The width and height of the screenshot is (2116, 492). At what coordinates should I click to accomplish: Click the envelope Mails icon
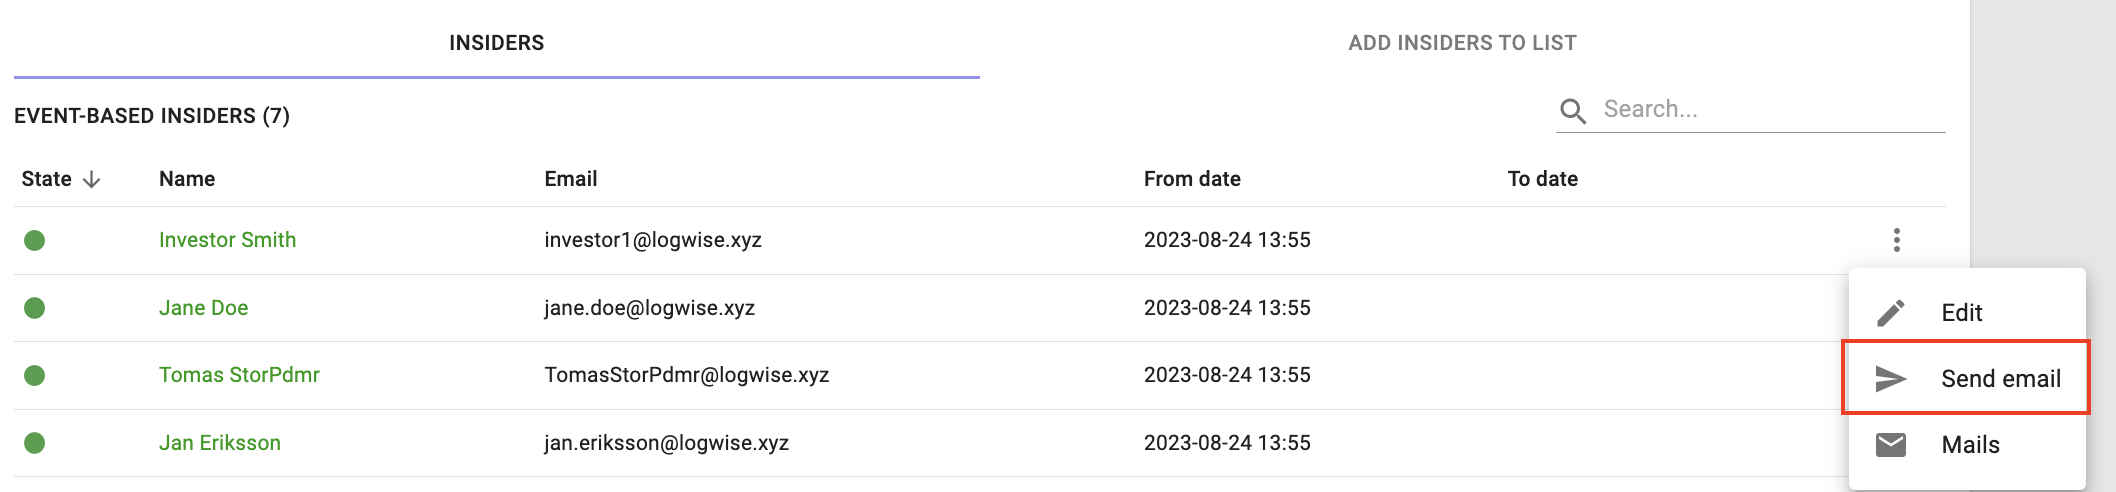coord(1890,445)
